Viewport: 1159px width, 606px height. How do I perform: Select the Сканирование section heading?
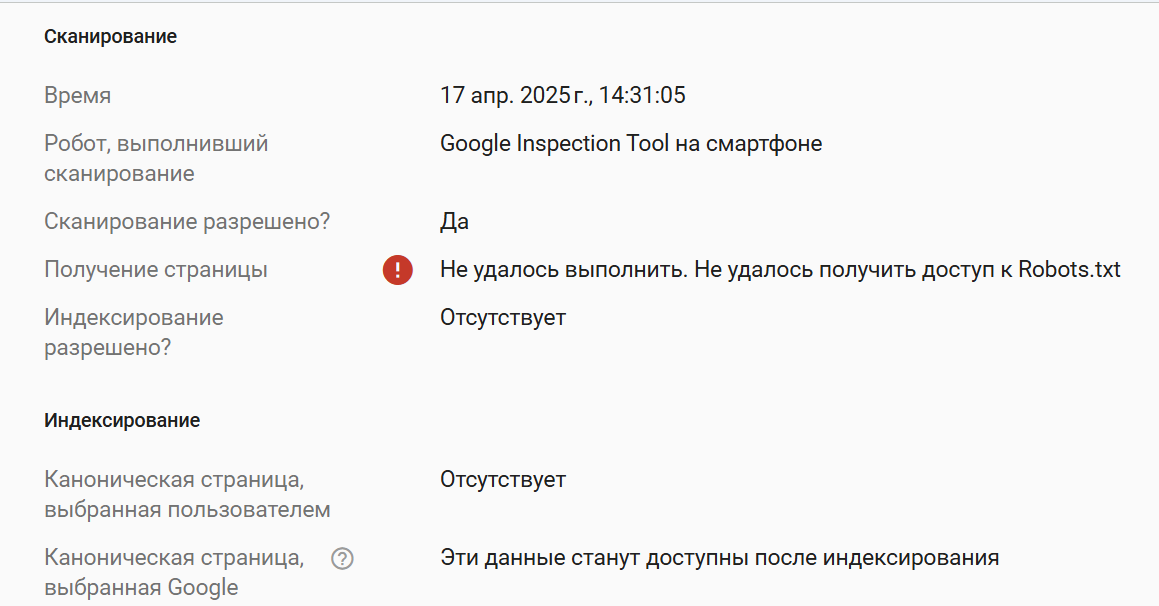tap(110, 36)
